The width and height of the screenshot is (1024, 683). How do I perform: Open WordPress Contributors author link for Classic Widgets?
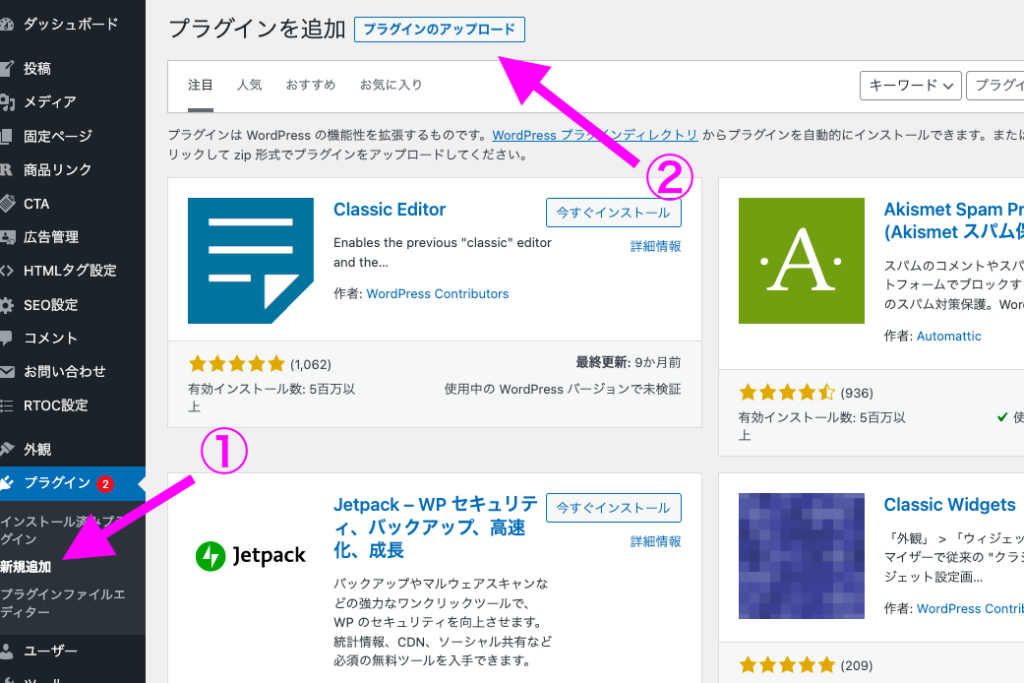point(970,609)
